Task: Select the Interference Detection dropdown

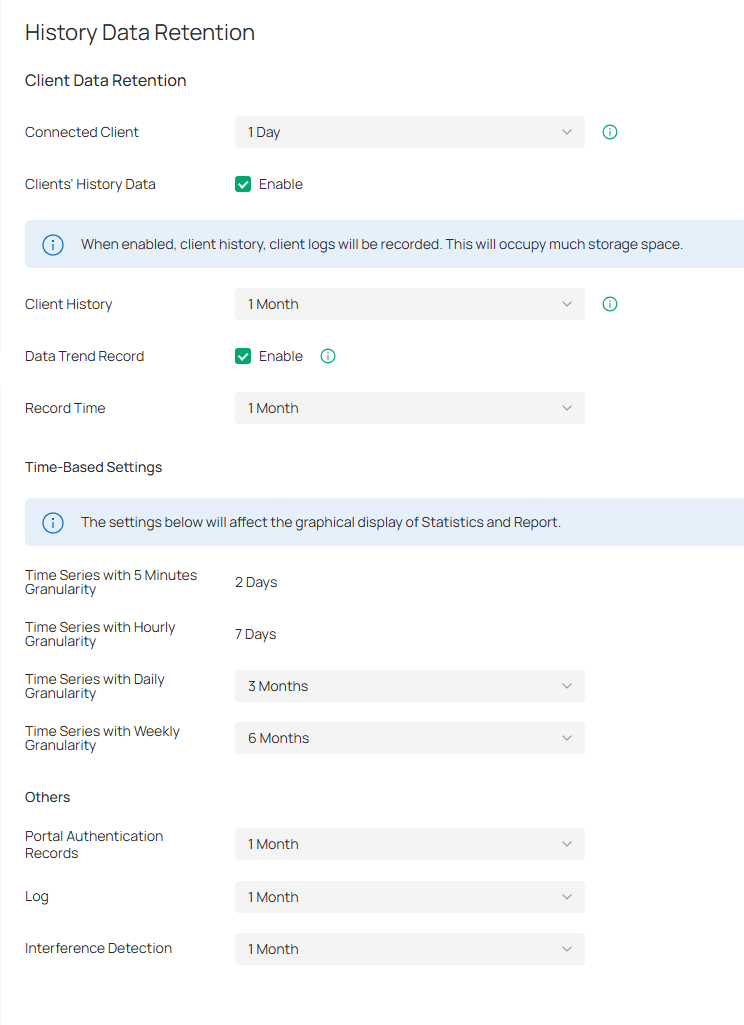Action: tap(409, 949)
